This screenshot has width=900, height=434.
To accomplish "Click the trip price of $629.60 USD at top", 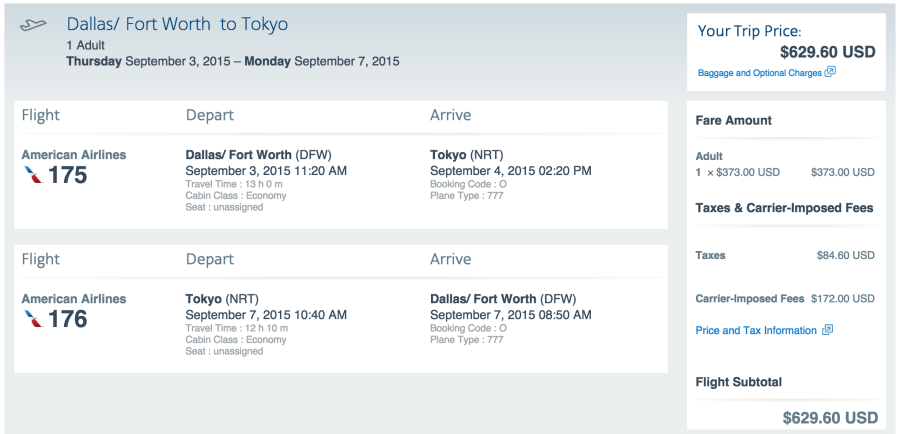I will 828,52.
